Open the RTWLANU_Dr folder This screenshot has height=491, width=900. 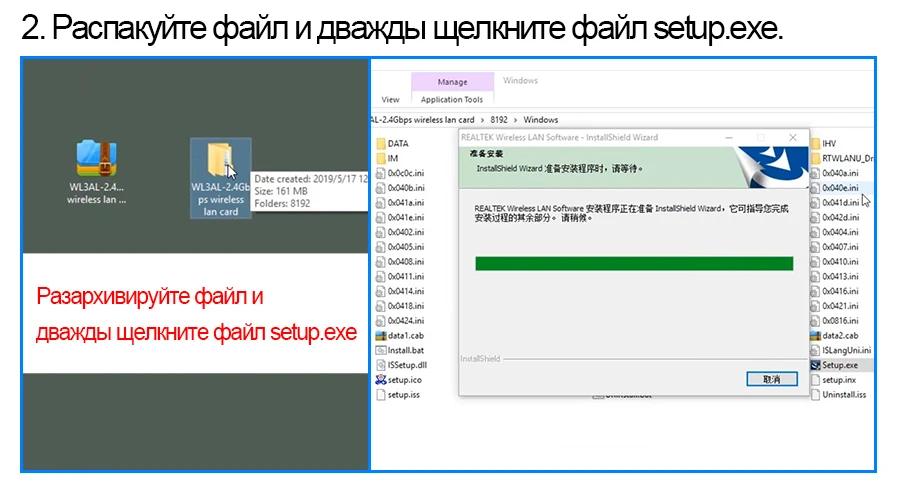click(x=841, y=158)
